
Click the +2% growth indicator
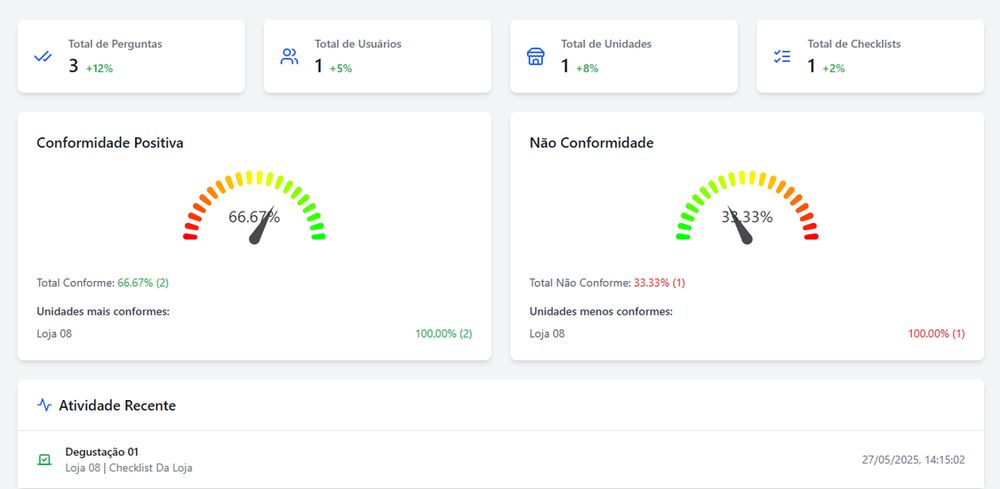pyautogui.click(x=834, y=68)
